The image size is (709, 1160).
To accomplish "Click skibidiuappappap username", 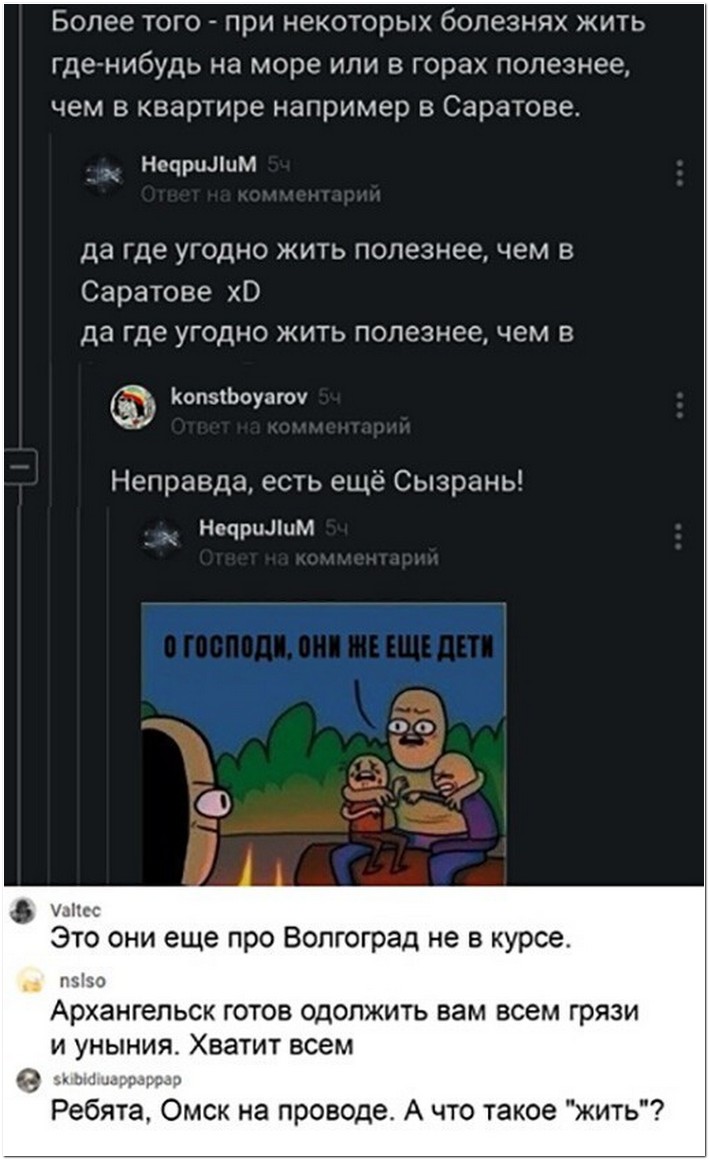I will 117,1079.
